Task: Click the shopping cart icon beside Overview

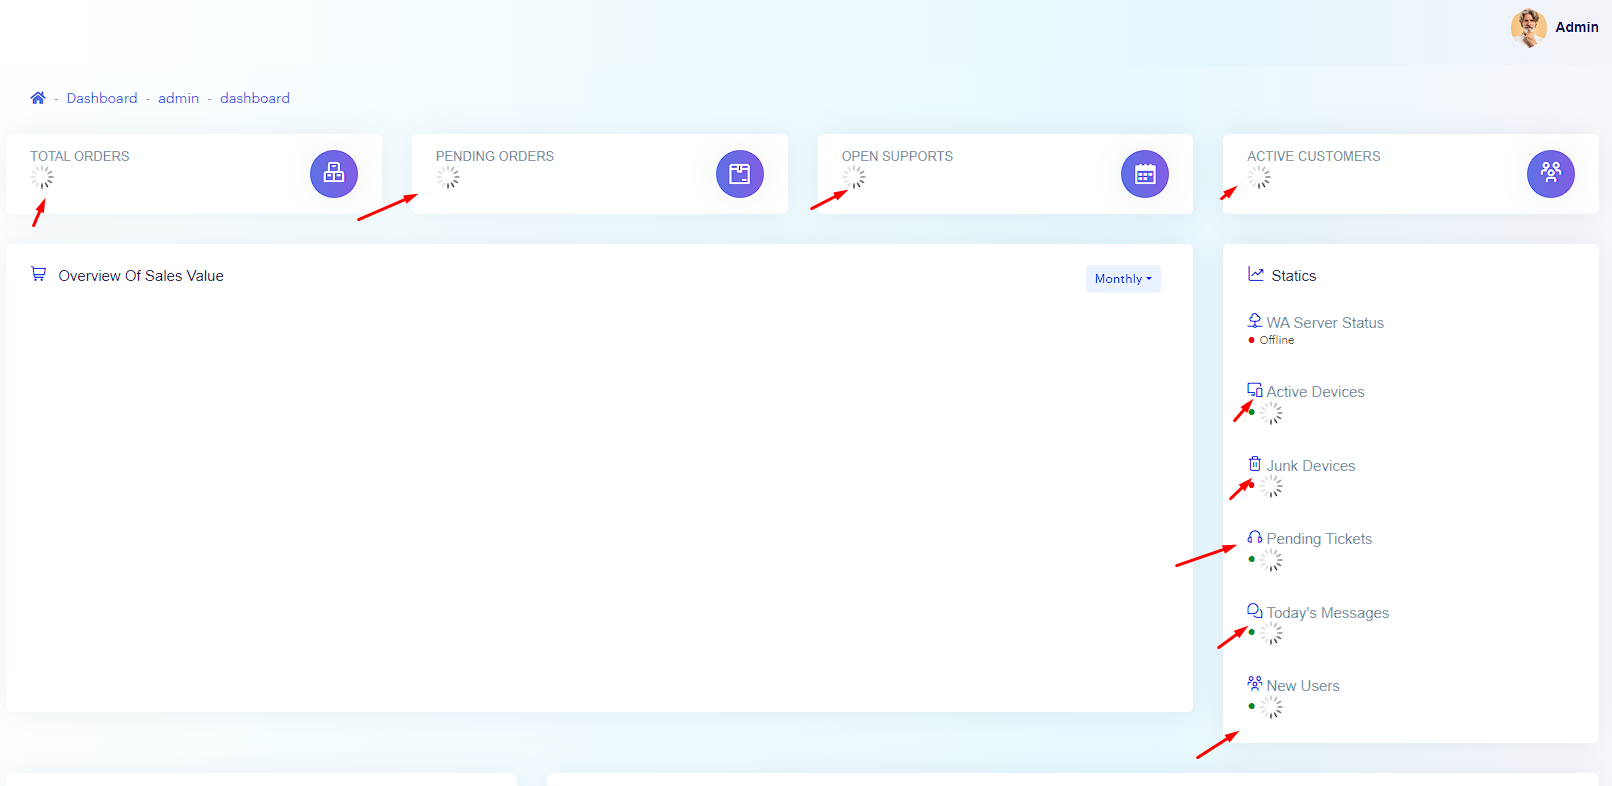Action: [39, 274]
